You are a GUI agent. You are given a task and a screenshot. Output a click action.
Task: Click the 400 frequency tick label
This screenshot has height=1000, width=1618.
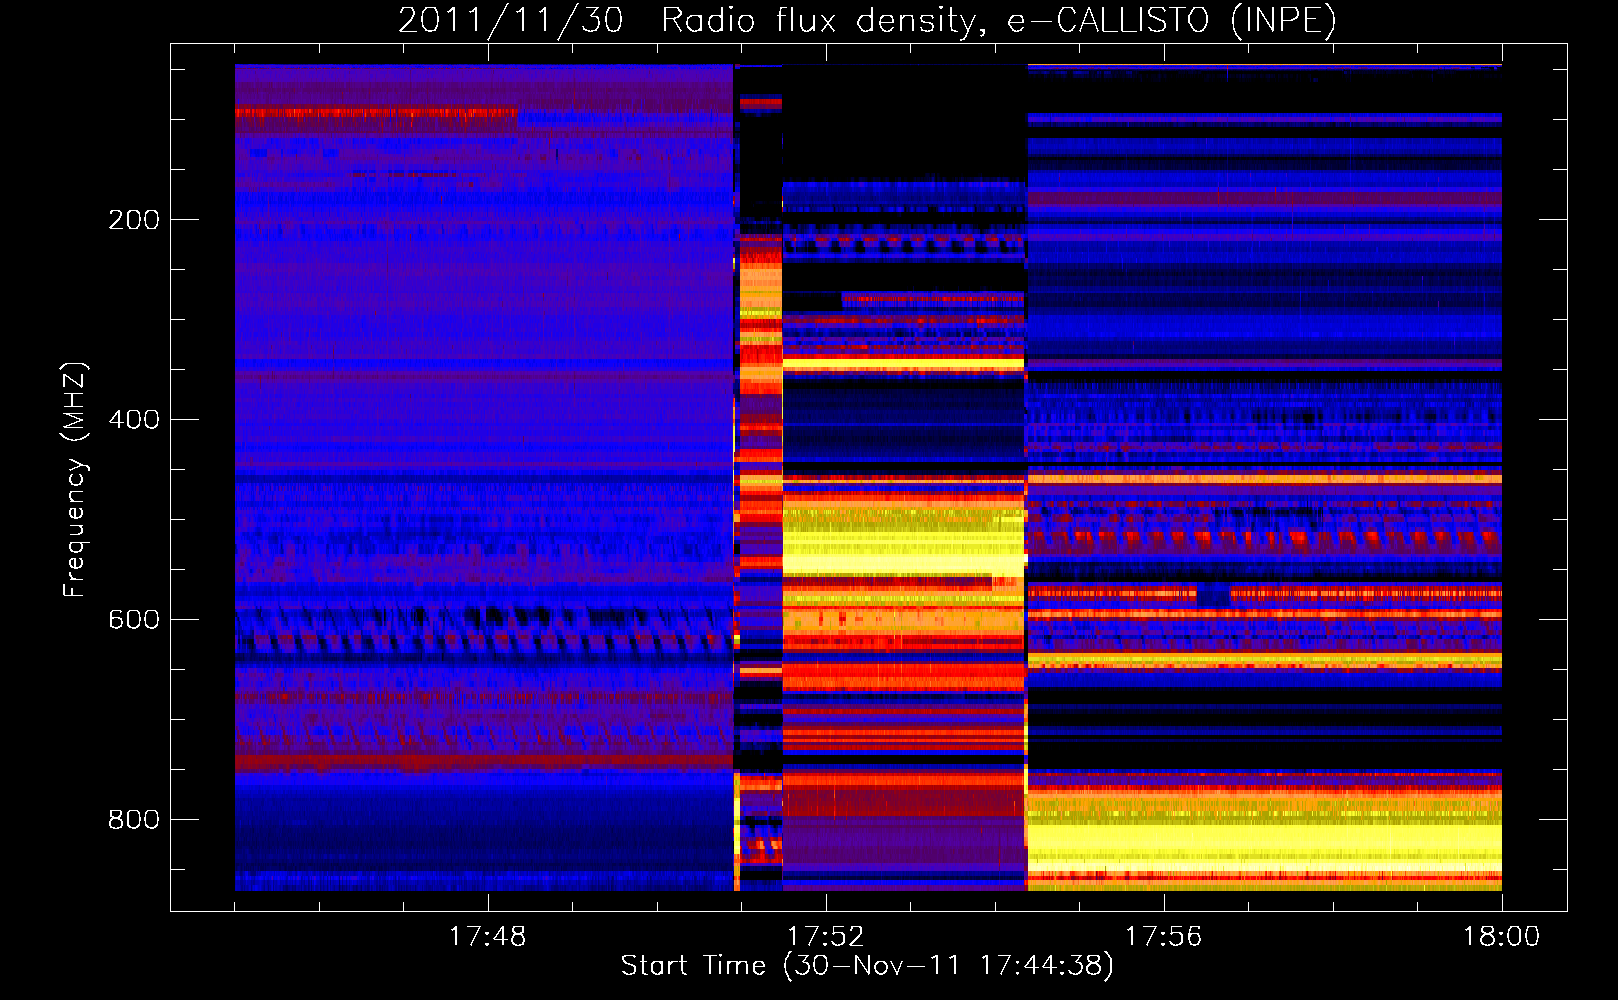[x=134, y=420]
